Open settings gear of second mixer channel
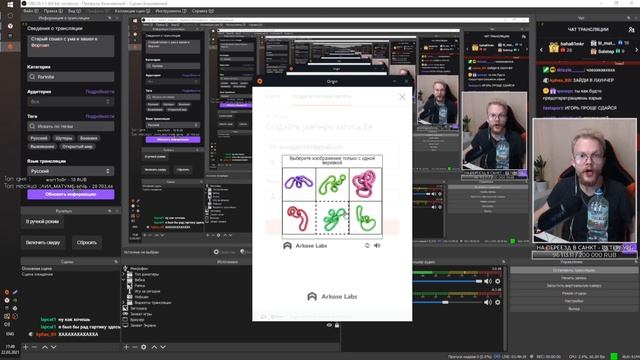 pyautogui.click(x=498, y=302)
